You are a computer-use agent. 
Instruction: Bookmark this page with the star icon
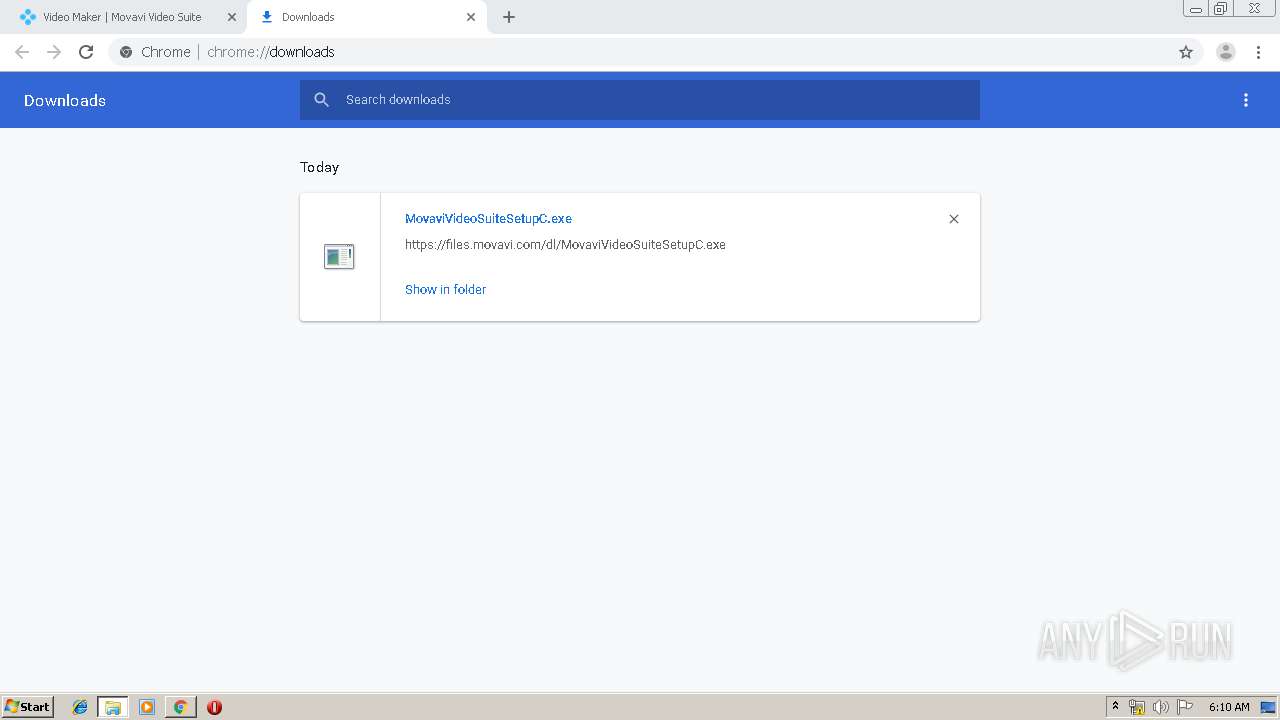pos(1186,52)
